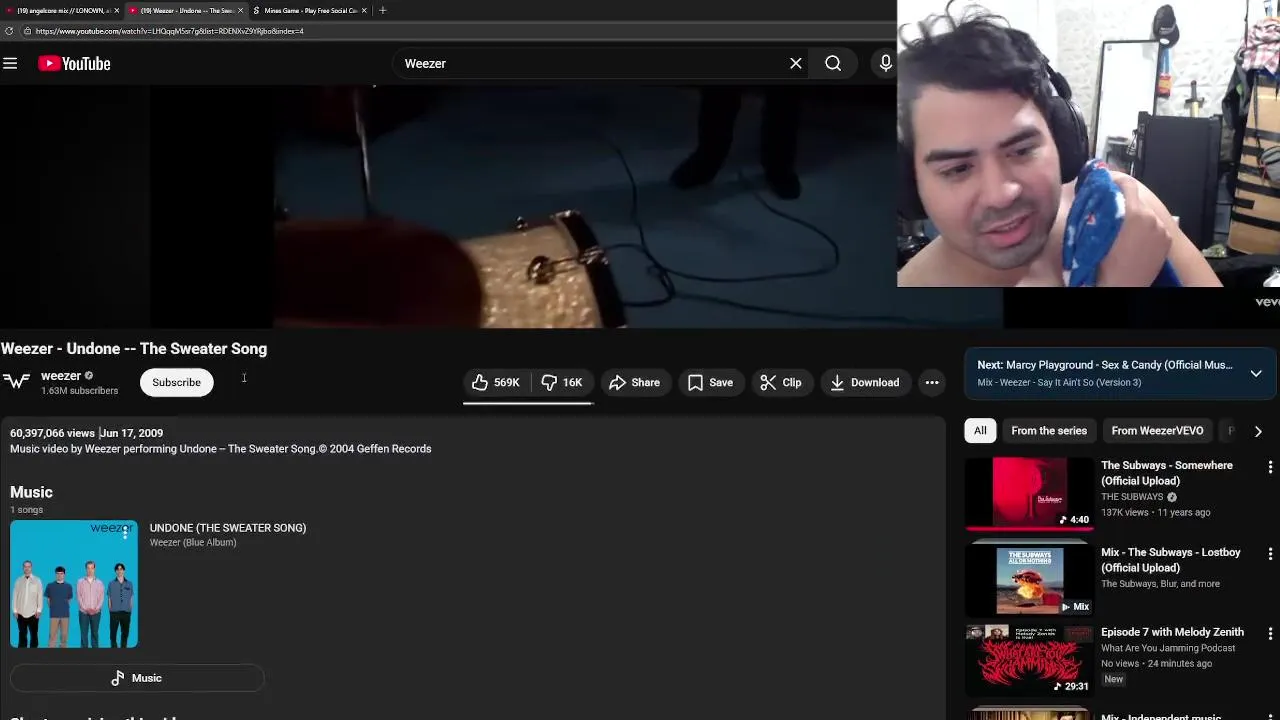Create a clip with the Clip button
1280x720 pixels.
[x=781, y=382]
